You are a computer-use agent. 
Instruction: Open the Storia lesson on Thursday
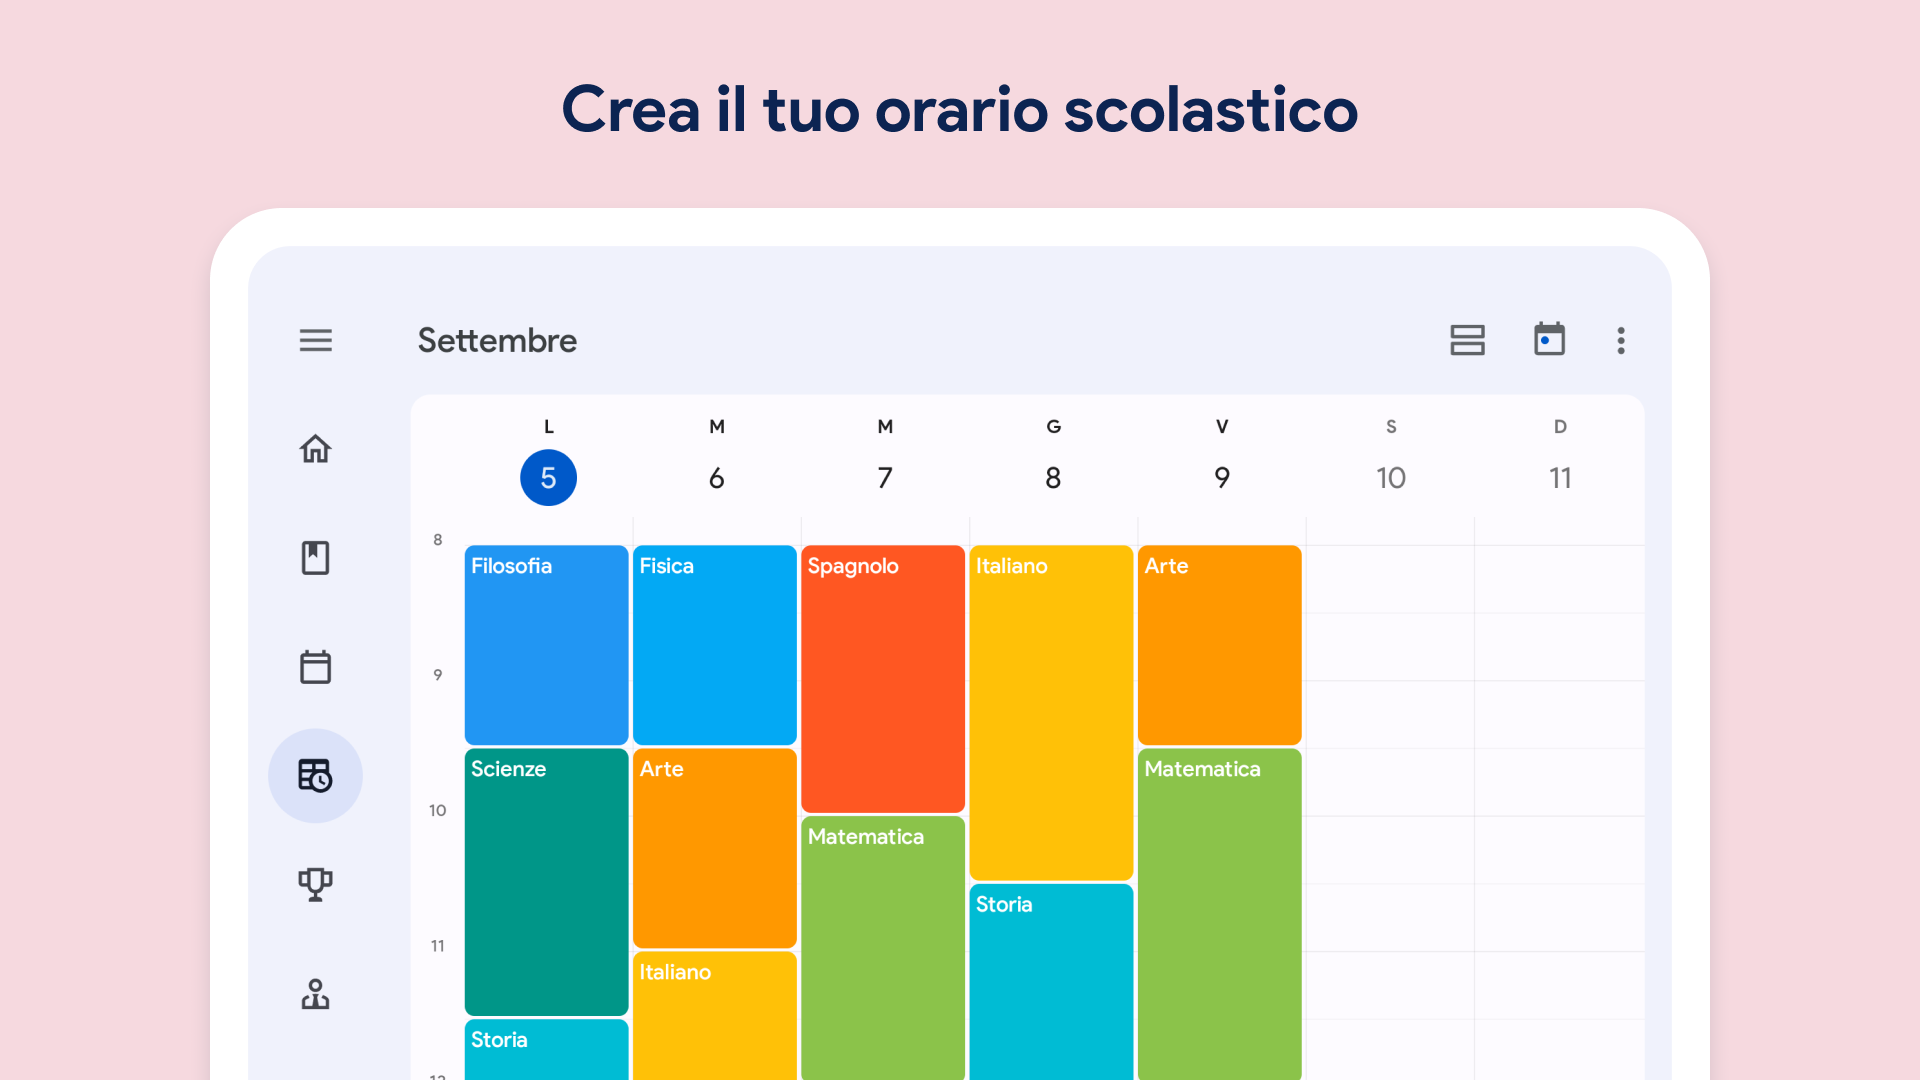click(1051, 980)
